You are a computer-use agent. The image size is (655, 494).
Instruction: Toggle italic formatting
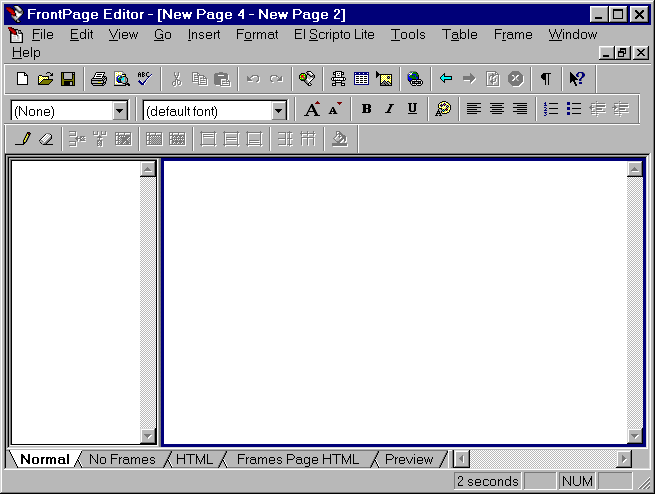coord(389,109)
